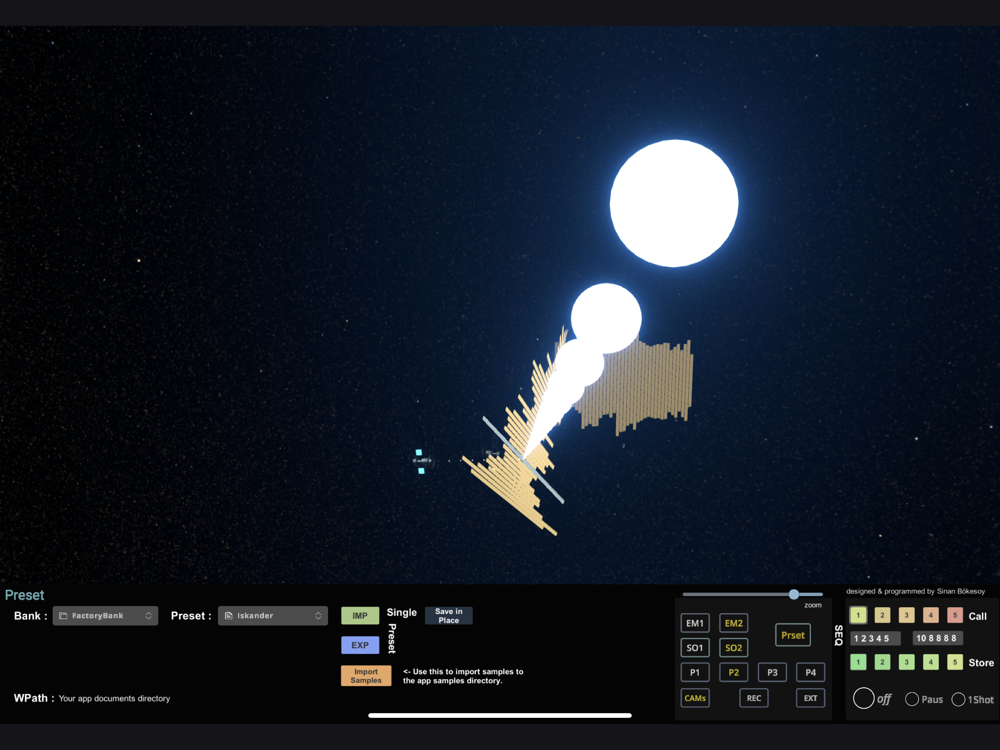Viewport: 1000px width, 750px height.
Task: Adjust the zoom slider handle
Action: click(794, 594)
